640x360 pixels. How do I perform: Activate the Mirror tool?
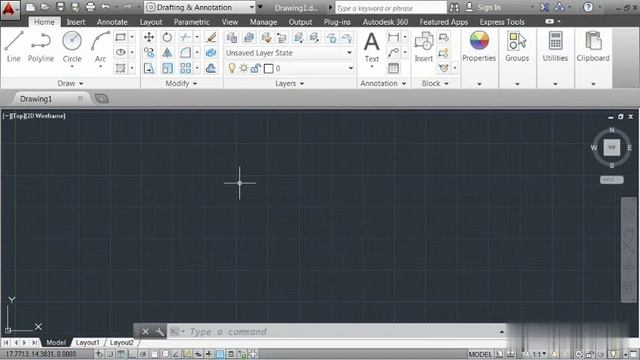[167, 53]
